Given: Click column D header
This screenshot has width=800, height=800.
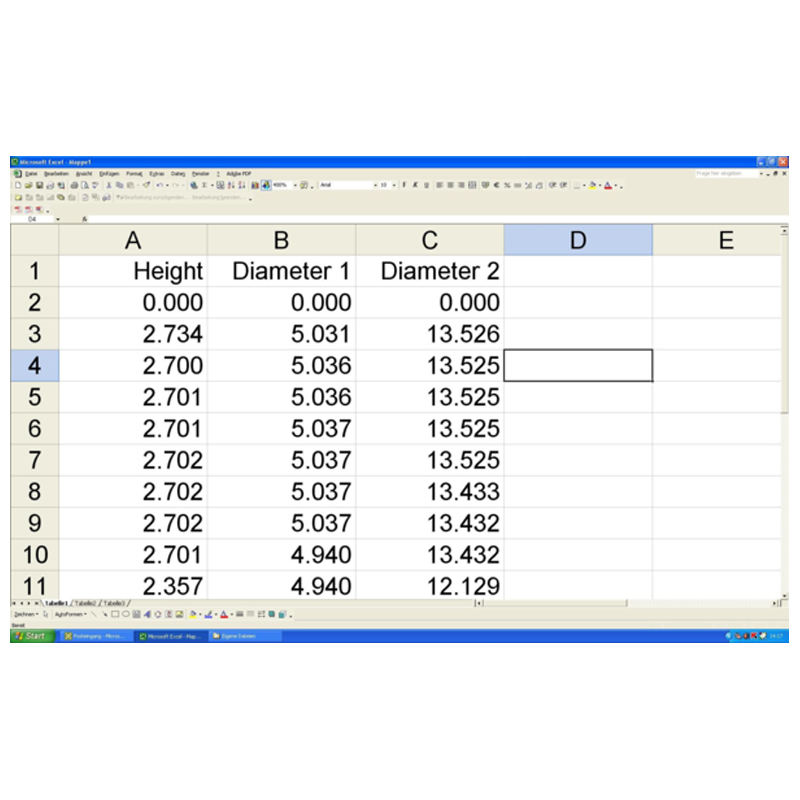Looking at the screenshot, I should point(578,240).
